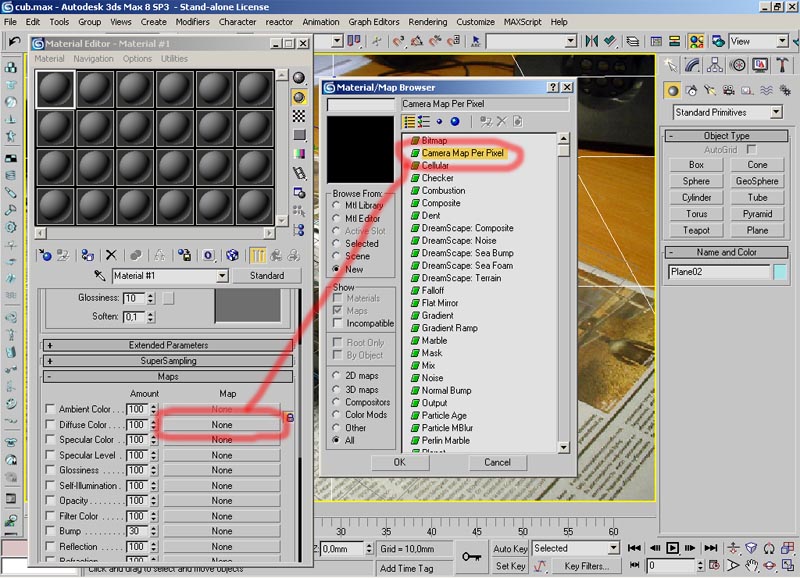Click the Set Keys key icon

point(471,556)
